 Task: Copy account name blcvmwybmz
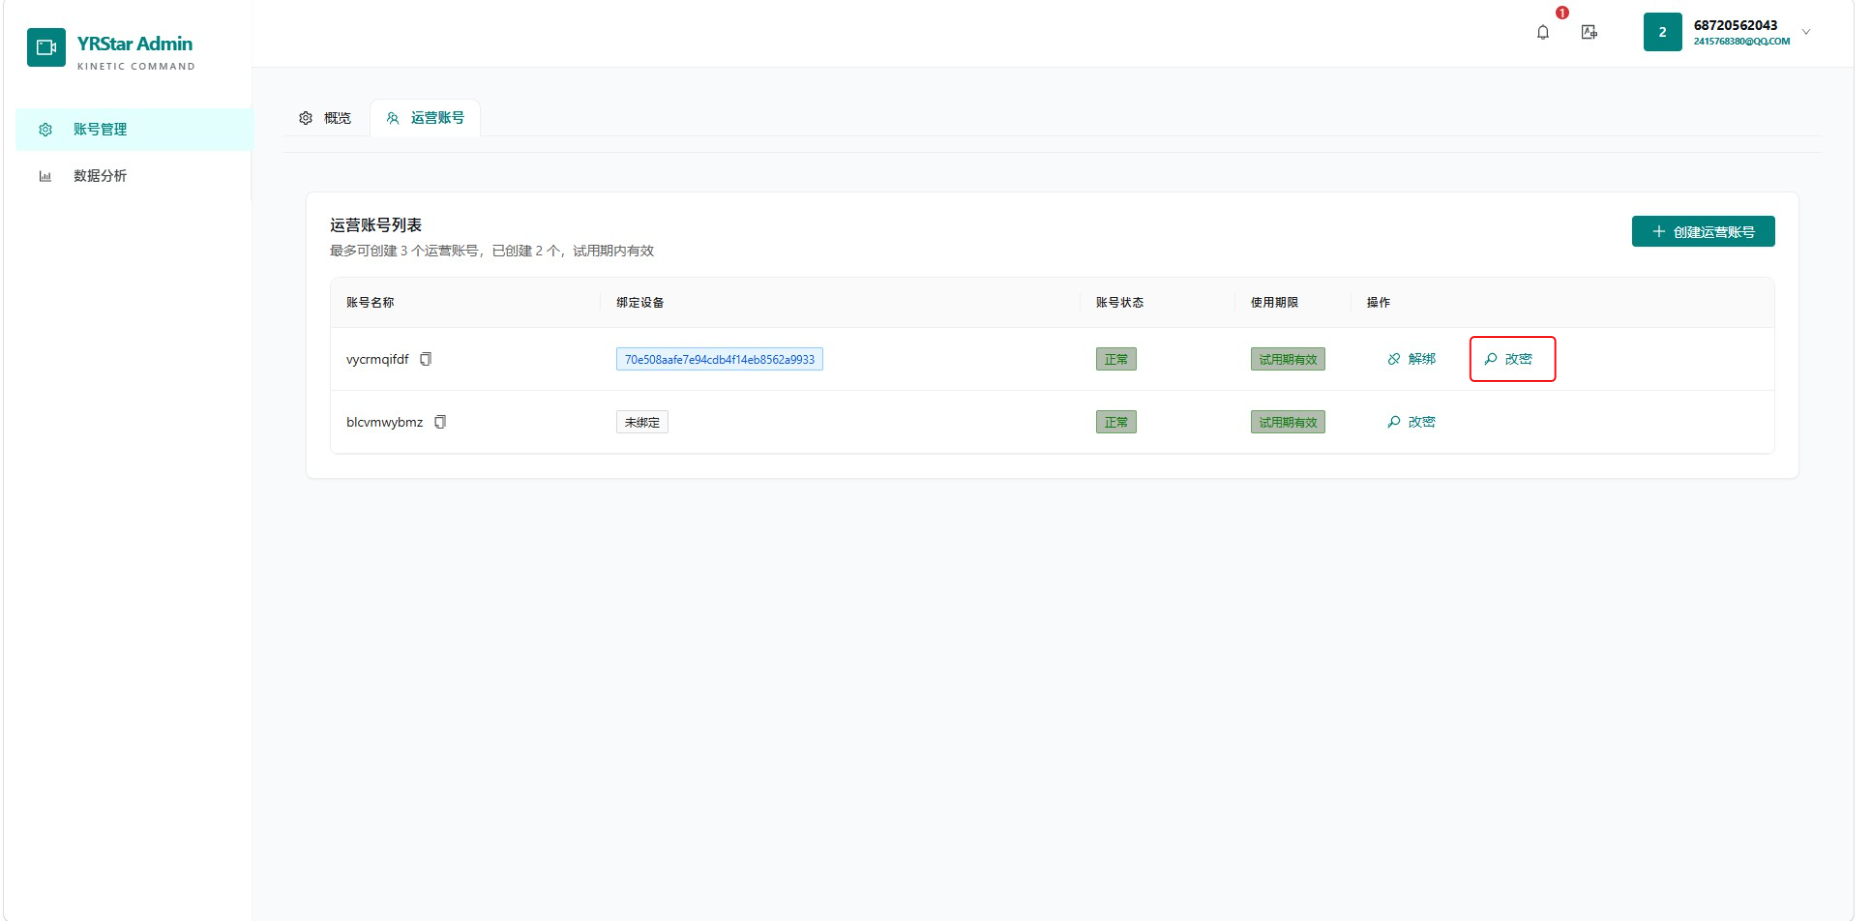[440, 422]
